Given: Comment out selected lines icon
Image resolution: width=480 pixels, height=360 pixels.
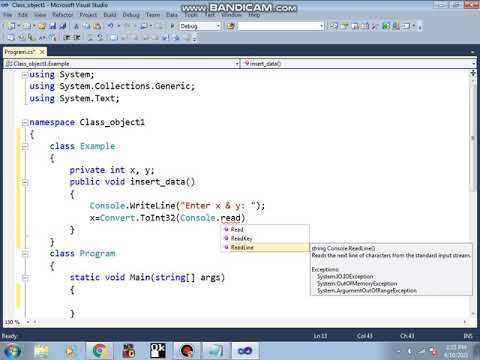Looking at the screenshot, I should click(x=91, y=37).
